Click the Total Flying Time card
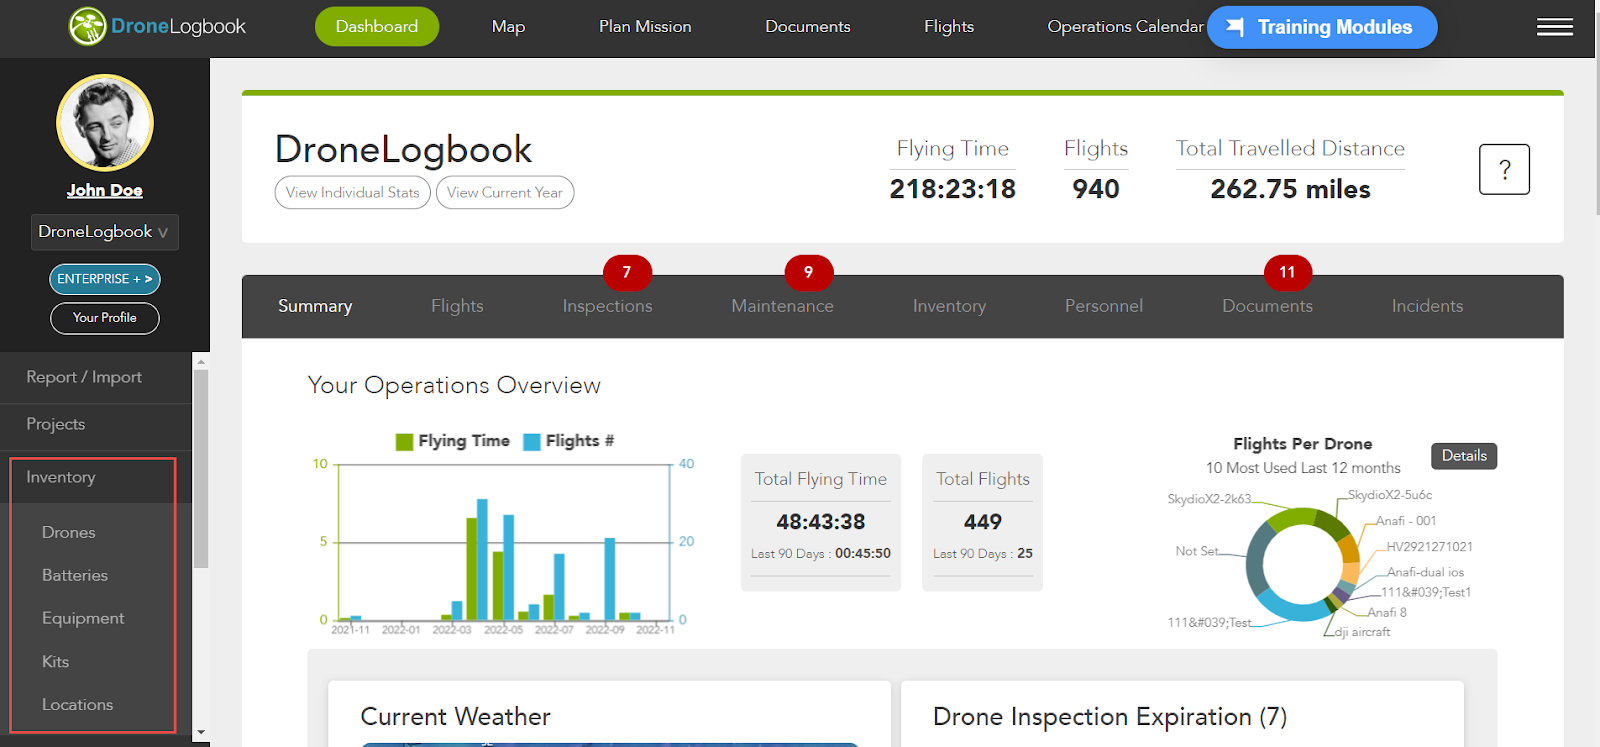The height and width of the screenshot is (747, 1600). (821, 522)
